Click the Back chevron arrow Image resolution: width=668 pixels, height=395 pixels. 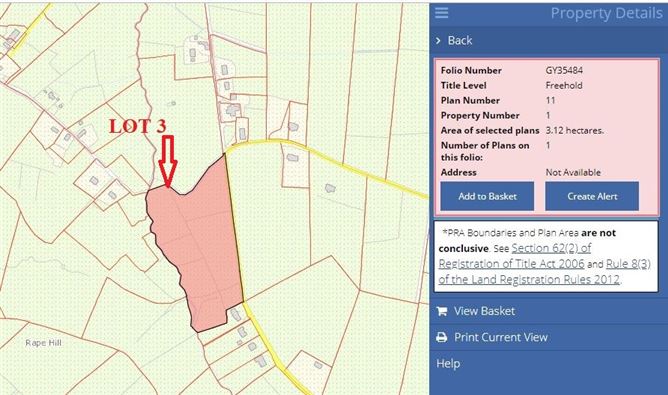click(x=438, y=40)
